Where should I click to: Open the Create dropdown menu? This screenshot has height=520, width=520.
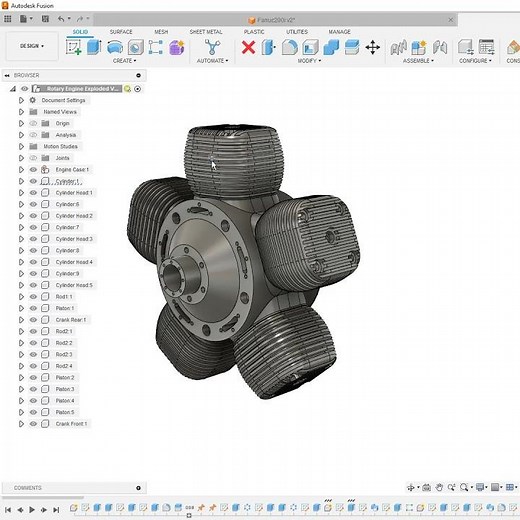[125, 61]
